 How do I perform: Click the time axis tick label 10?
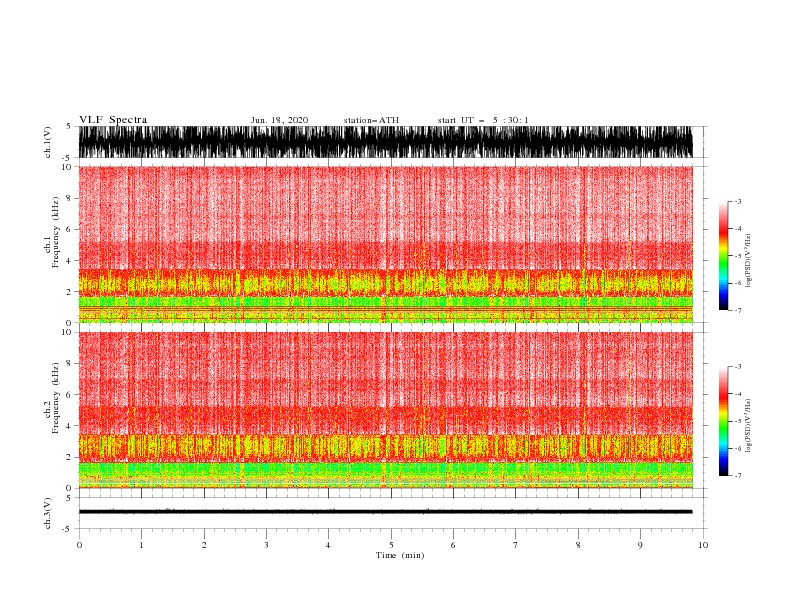click(703, 545)
